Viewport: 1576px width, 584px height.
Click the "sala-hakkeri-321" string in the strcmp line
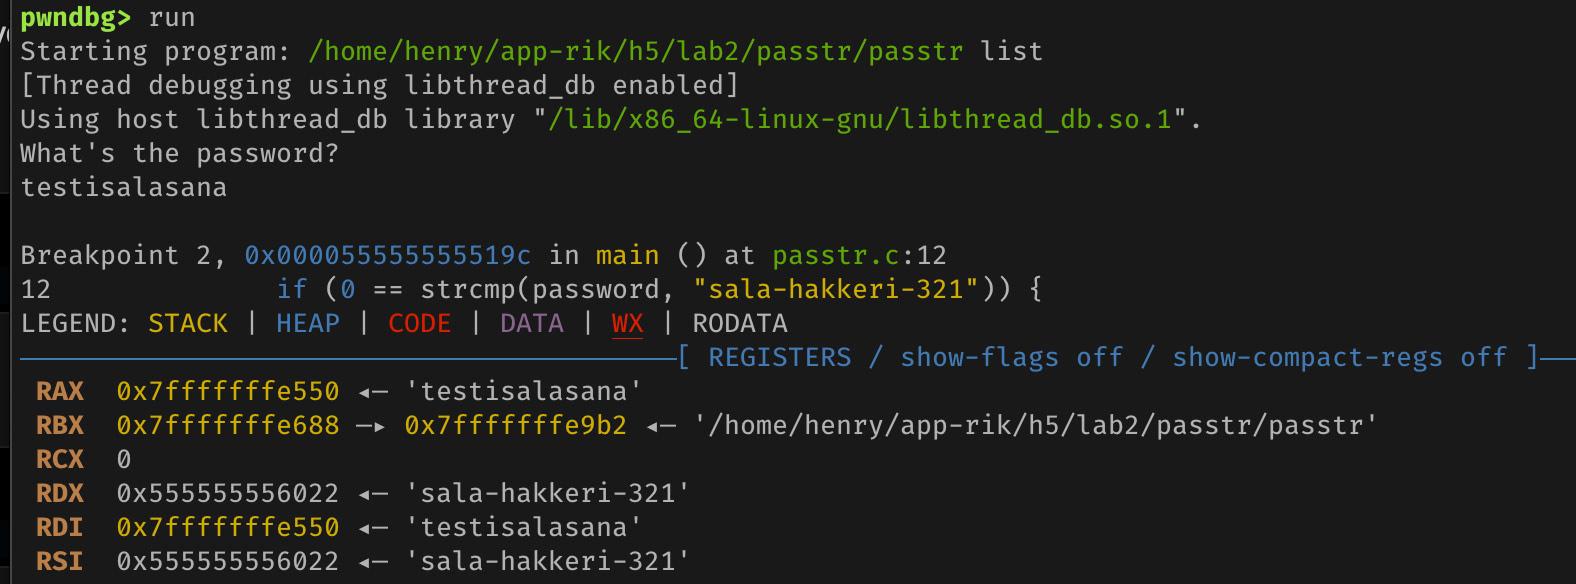[x=835, y=290]
